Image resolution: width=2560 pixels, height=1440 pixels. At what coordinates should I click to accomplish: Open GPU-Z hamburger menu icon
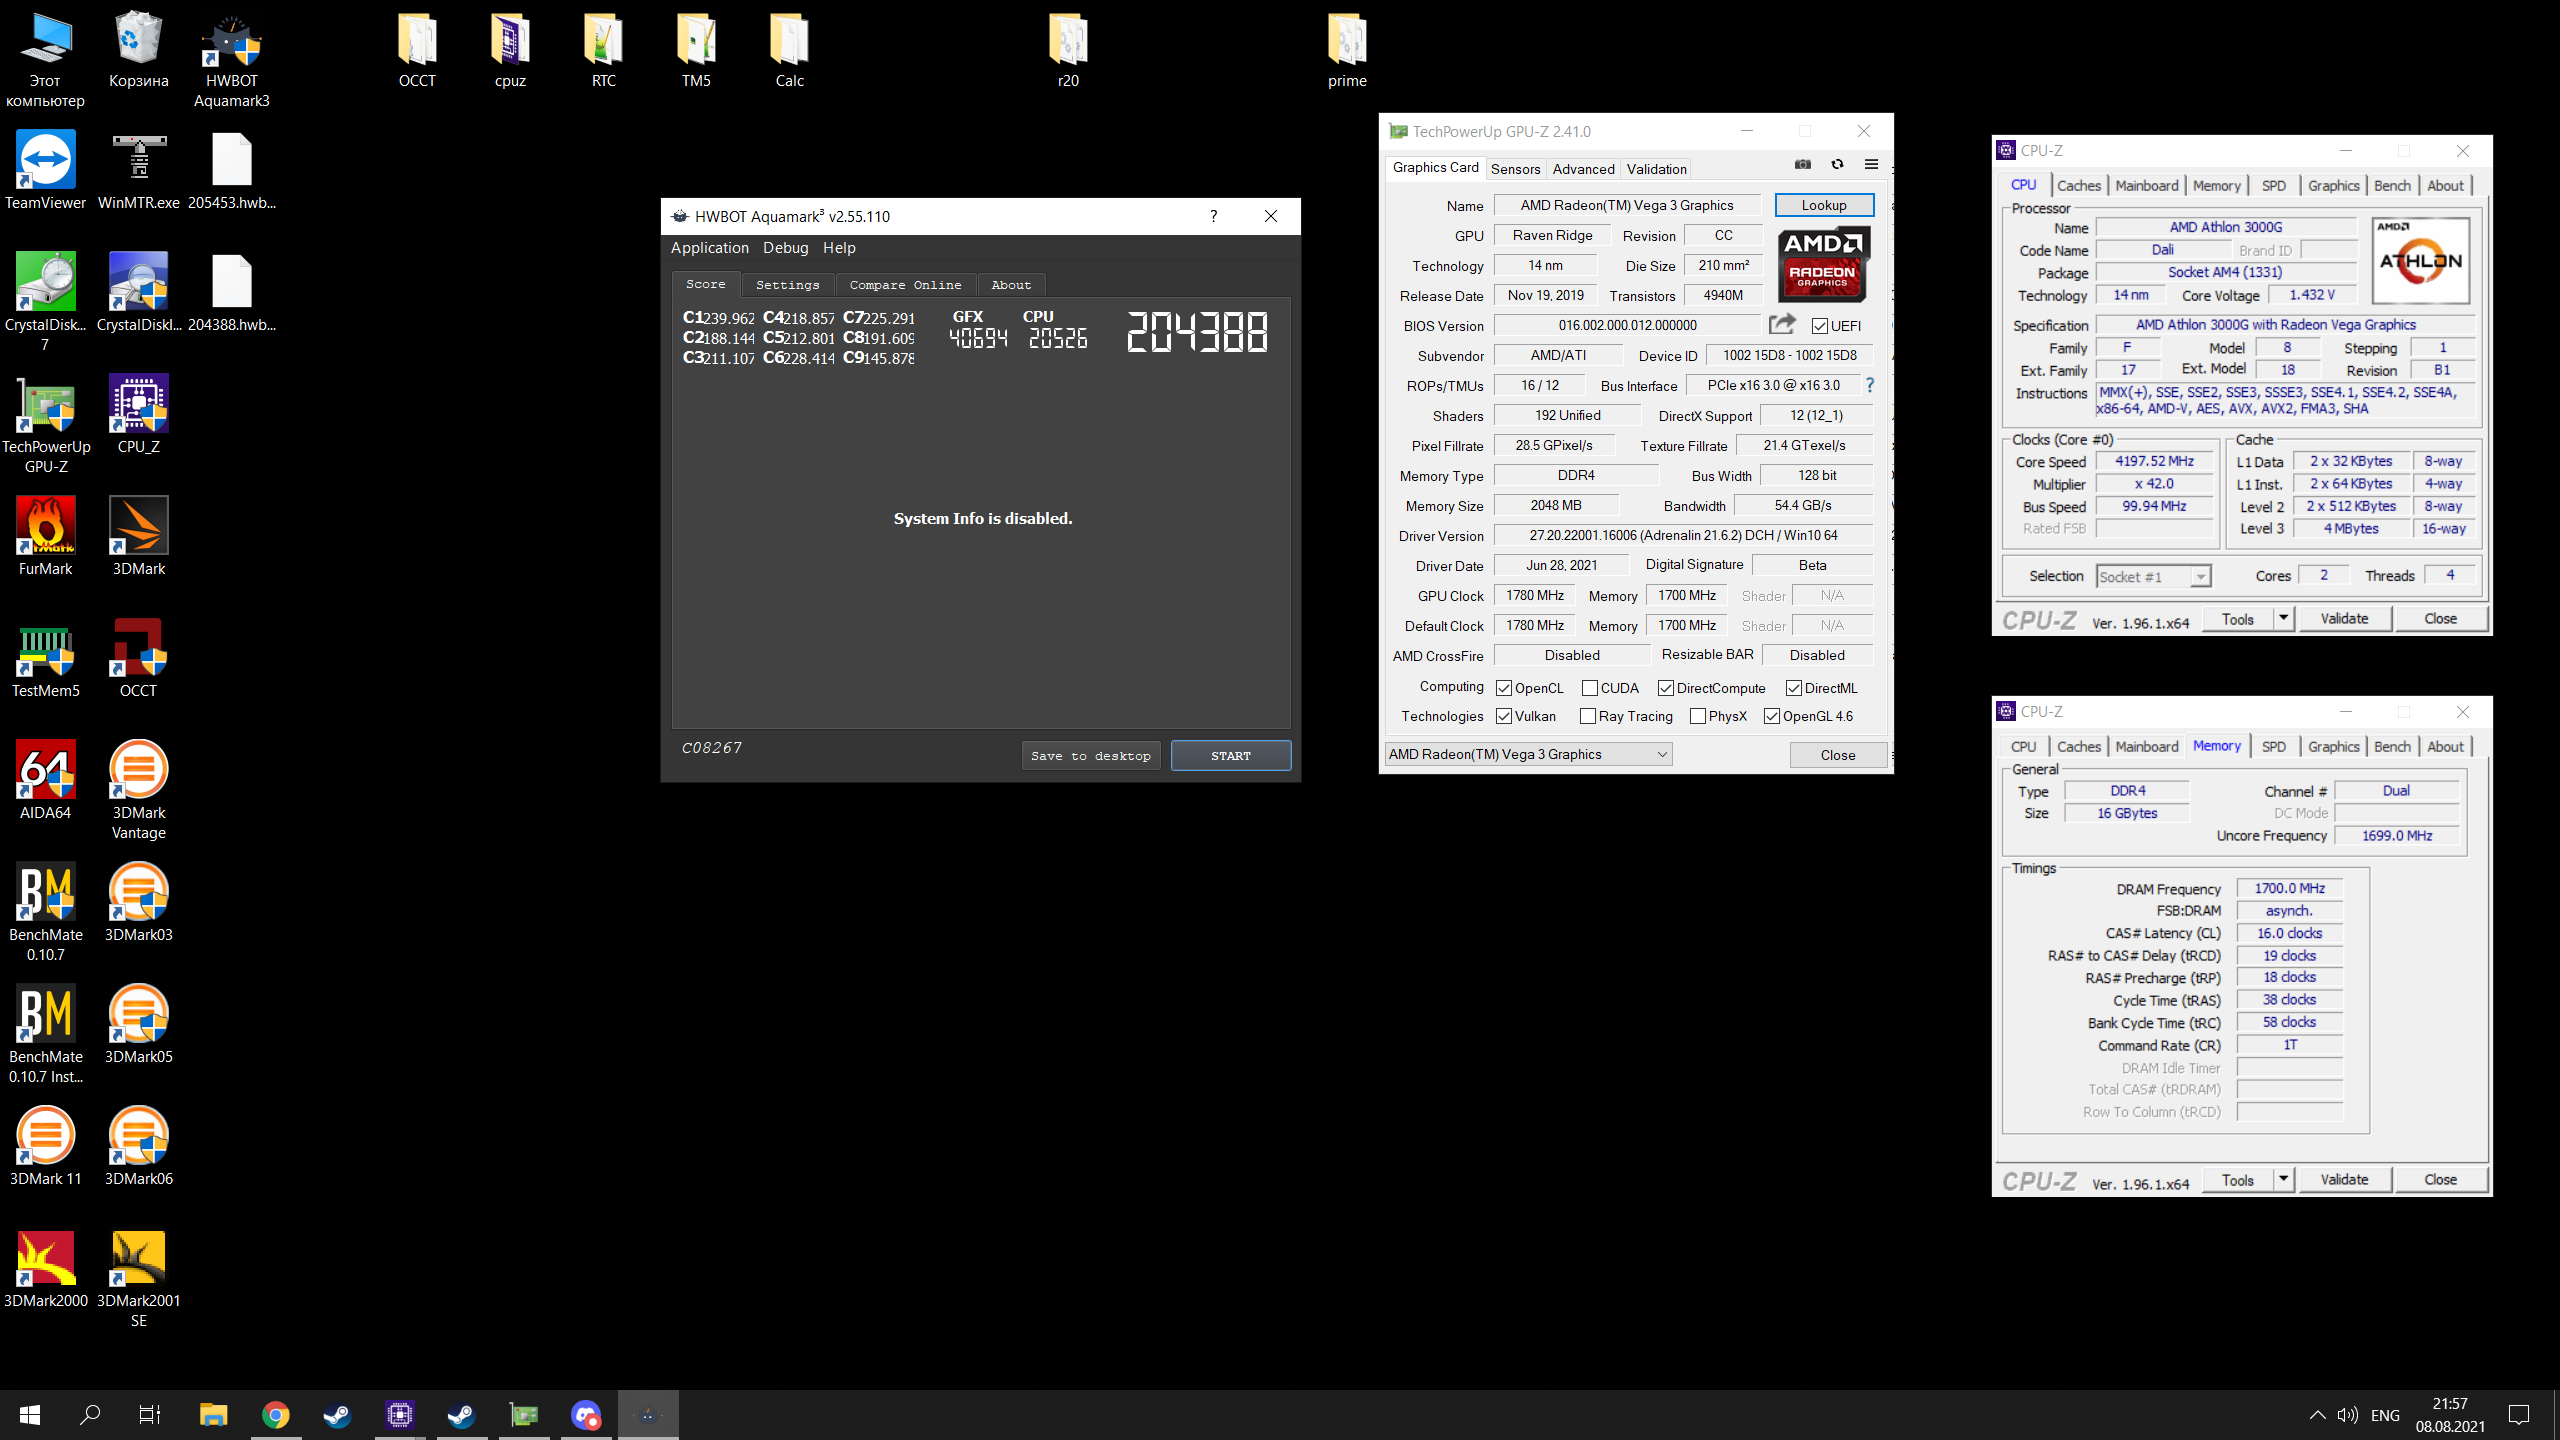click(1871, 165)
